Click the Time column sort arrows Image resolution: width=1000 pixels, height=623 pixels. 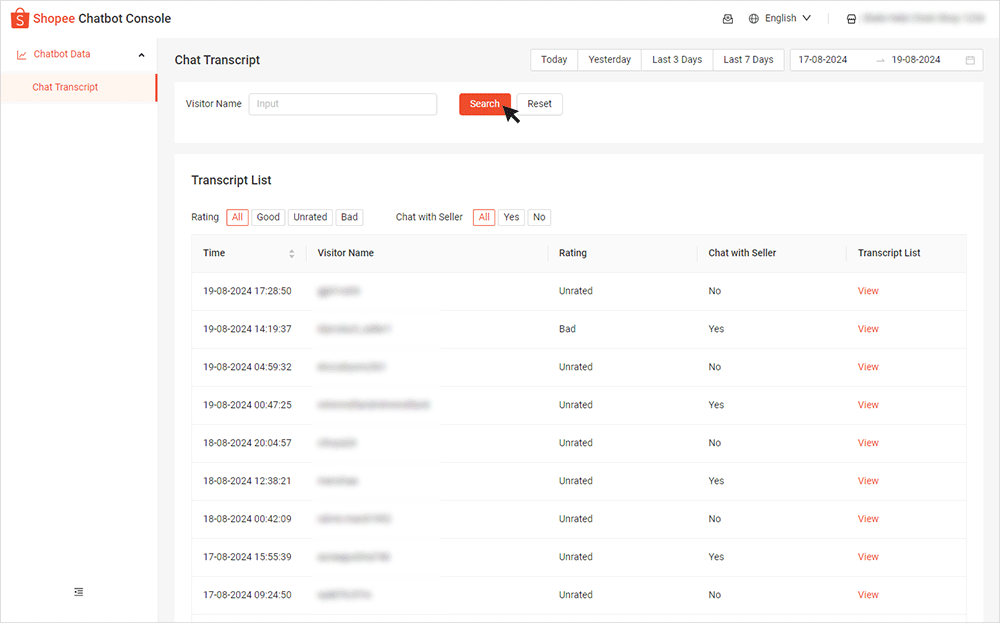pyautogui.click(x=292, y=254)
